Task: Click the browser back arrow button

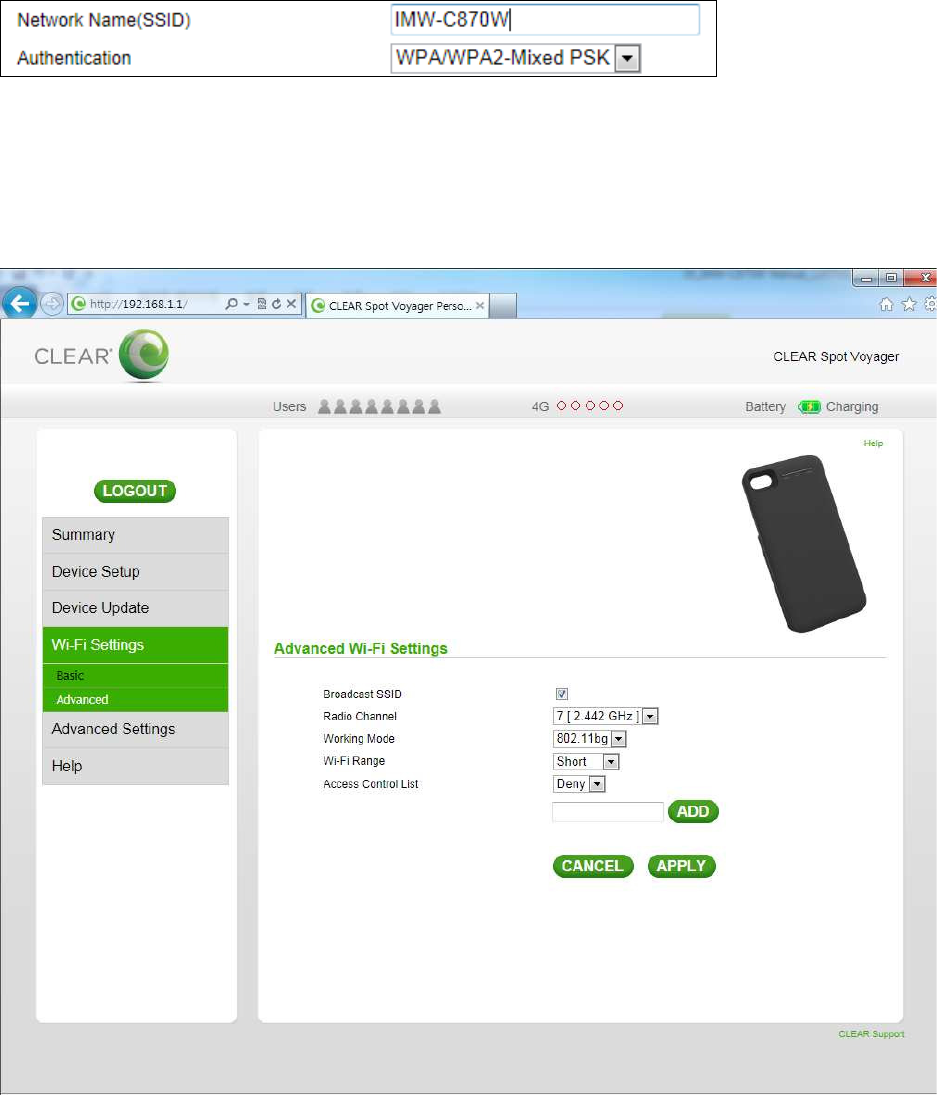Action: tap(19, 304)
